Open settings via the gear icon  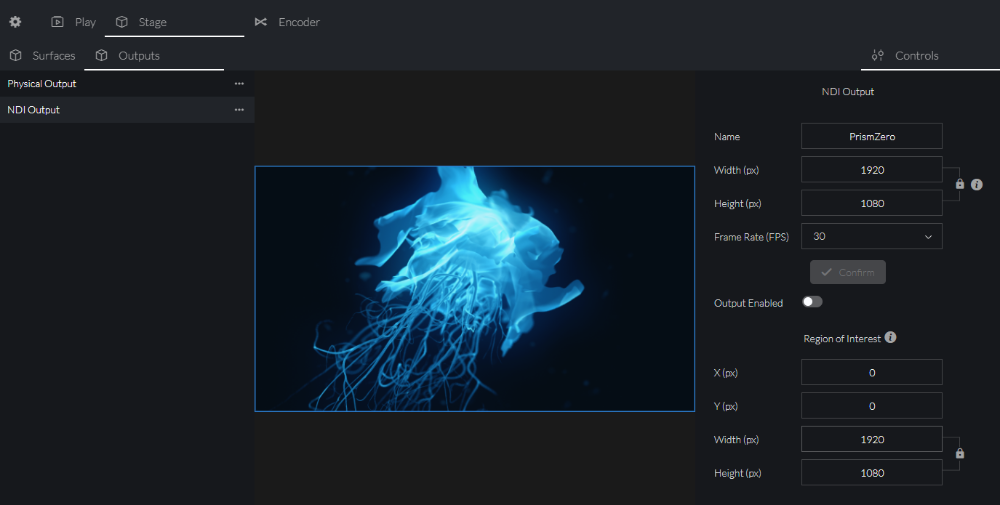pyautogui.click(x=15, y=21)
